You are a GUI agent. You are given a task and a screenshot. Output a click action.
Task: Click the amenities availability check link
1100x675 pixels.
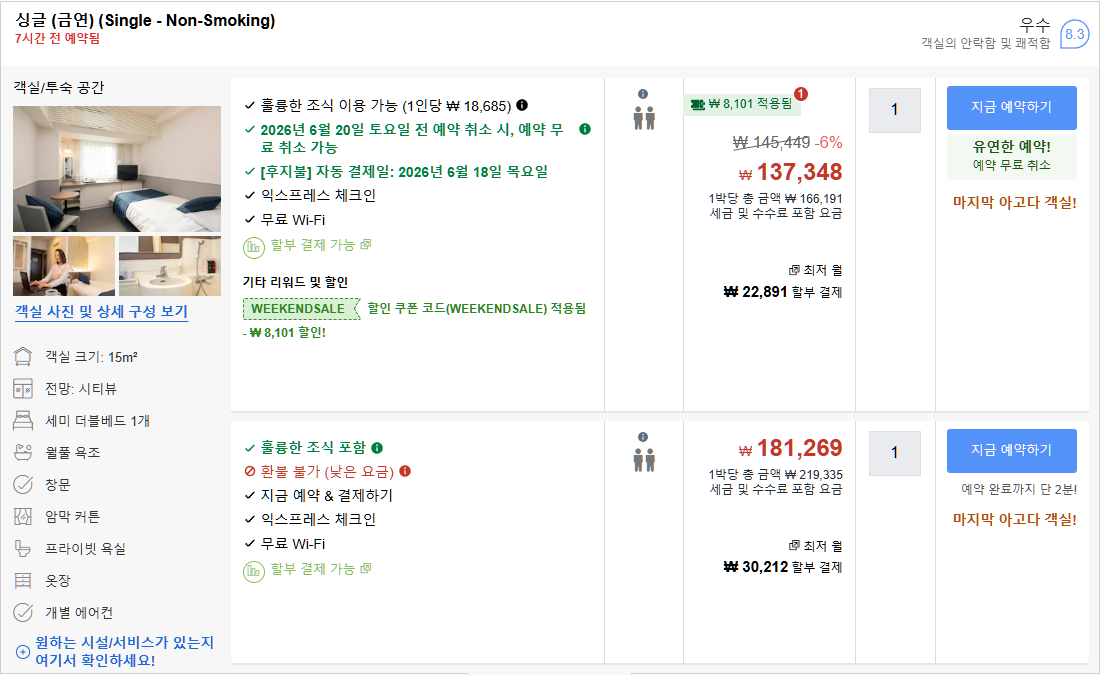click(124, 651)
